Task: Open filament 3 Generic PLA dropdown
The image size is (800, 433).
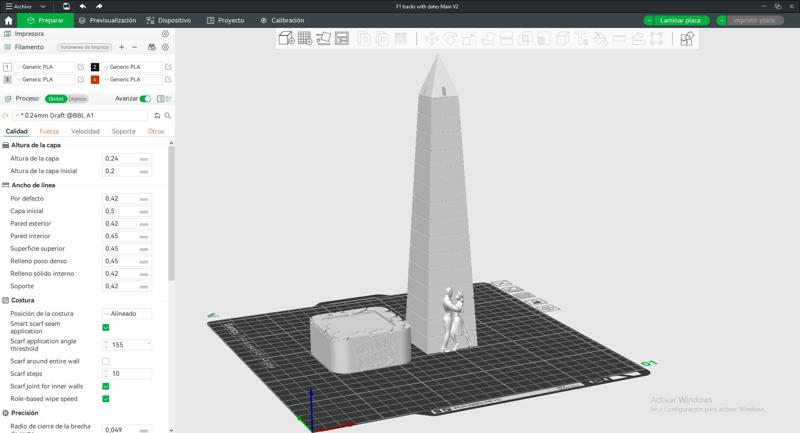Action: tap(45, 80)
